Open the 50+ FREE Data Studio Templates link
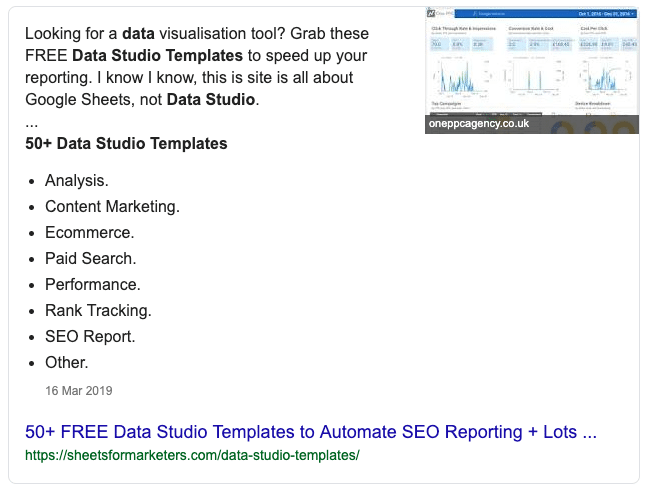648x489 pixels. 311,432
